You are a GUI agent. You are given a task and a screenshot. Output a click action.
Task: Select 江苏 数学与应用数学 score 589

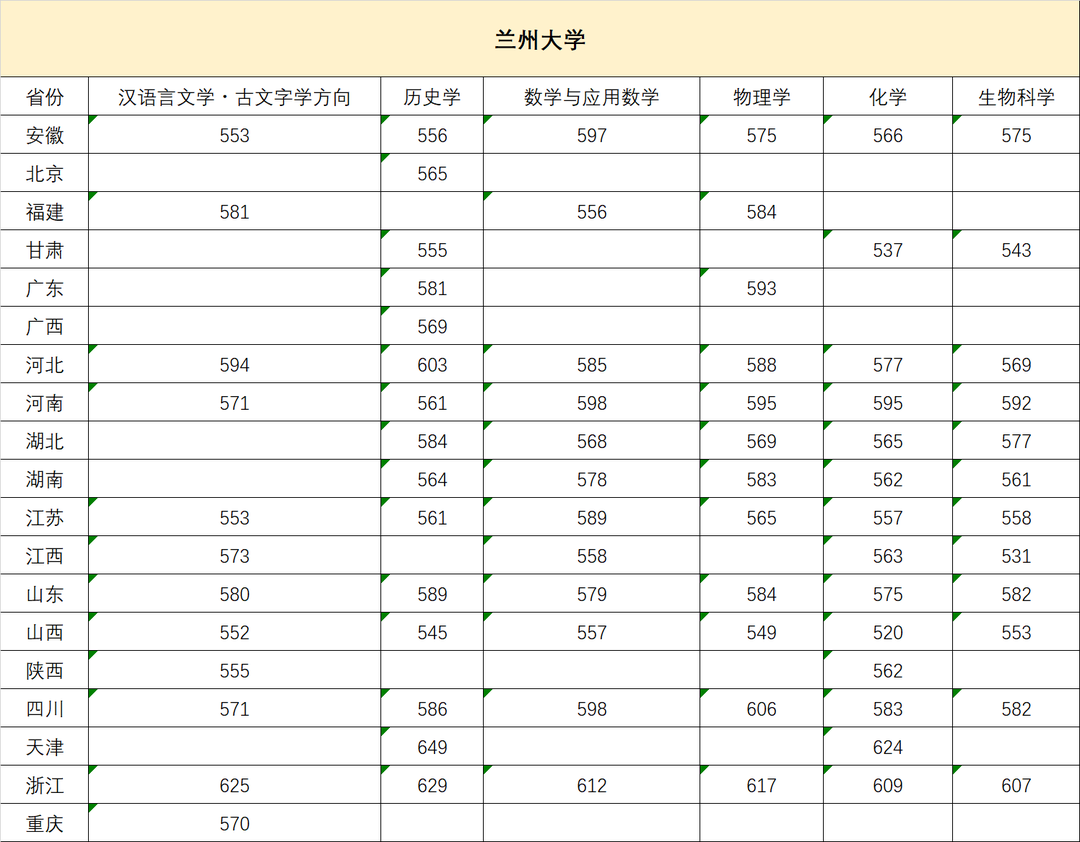pyautogui.click(x=592, y=517)
